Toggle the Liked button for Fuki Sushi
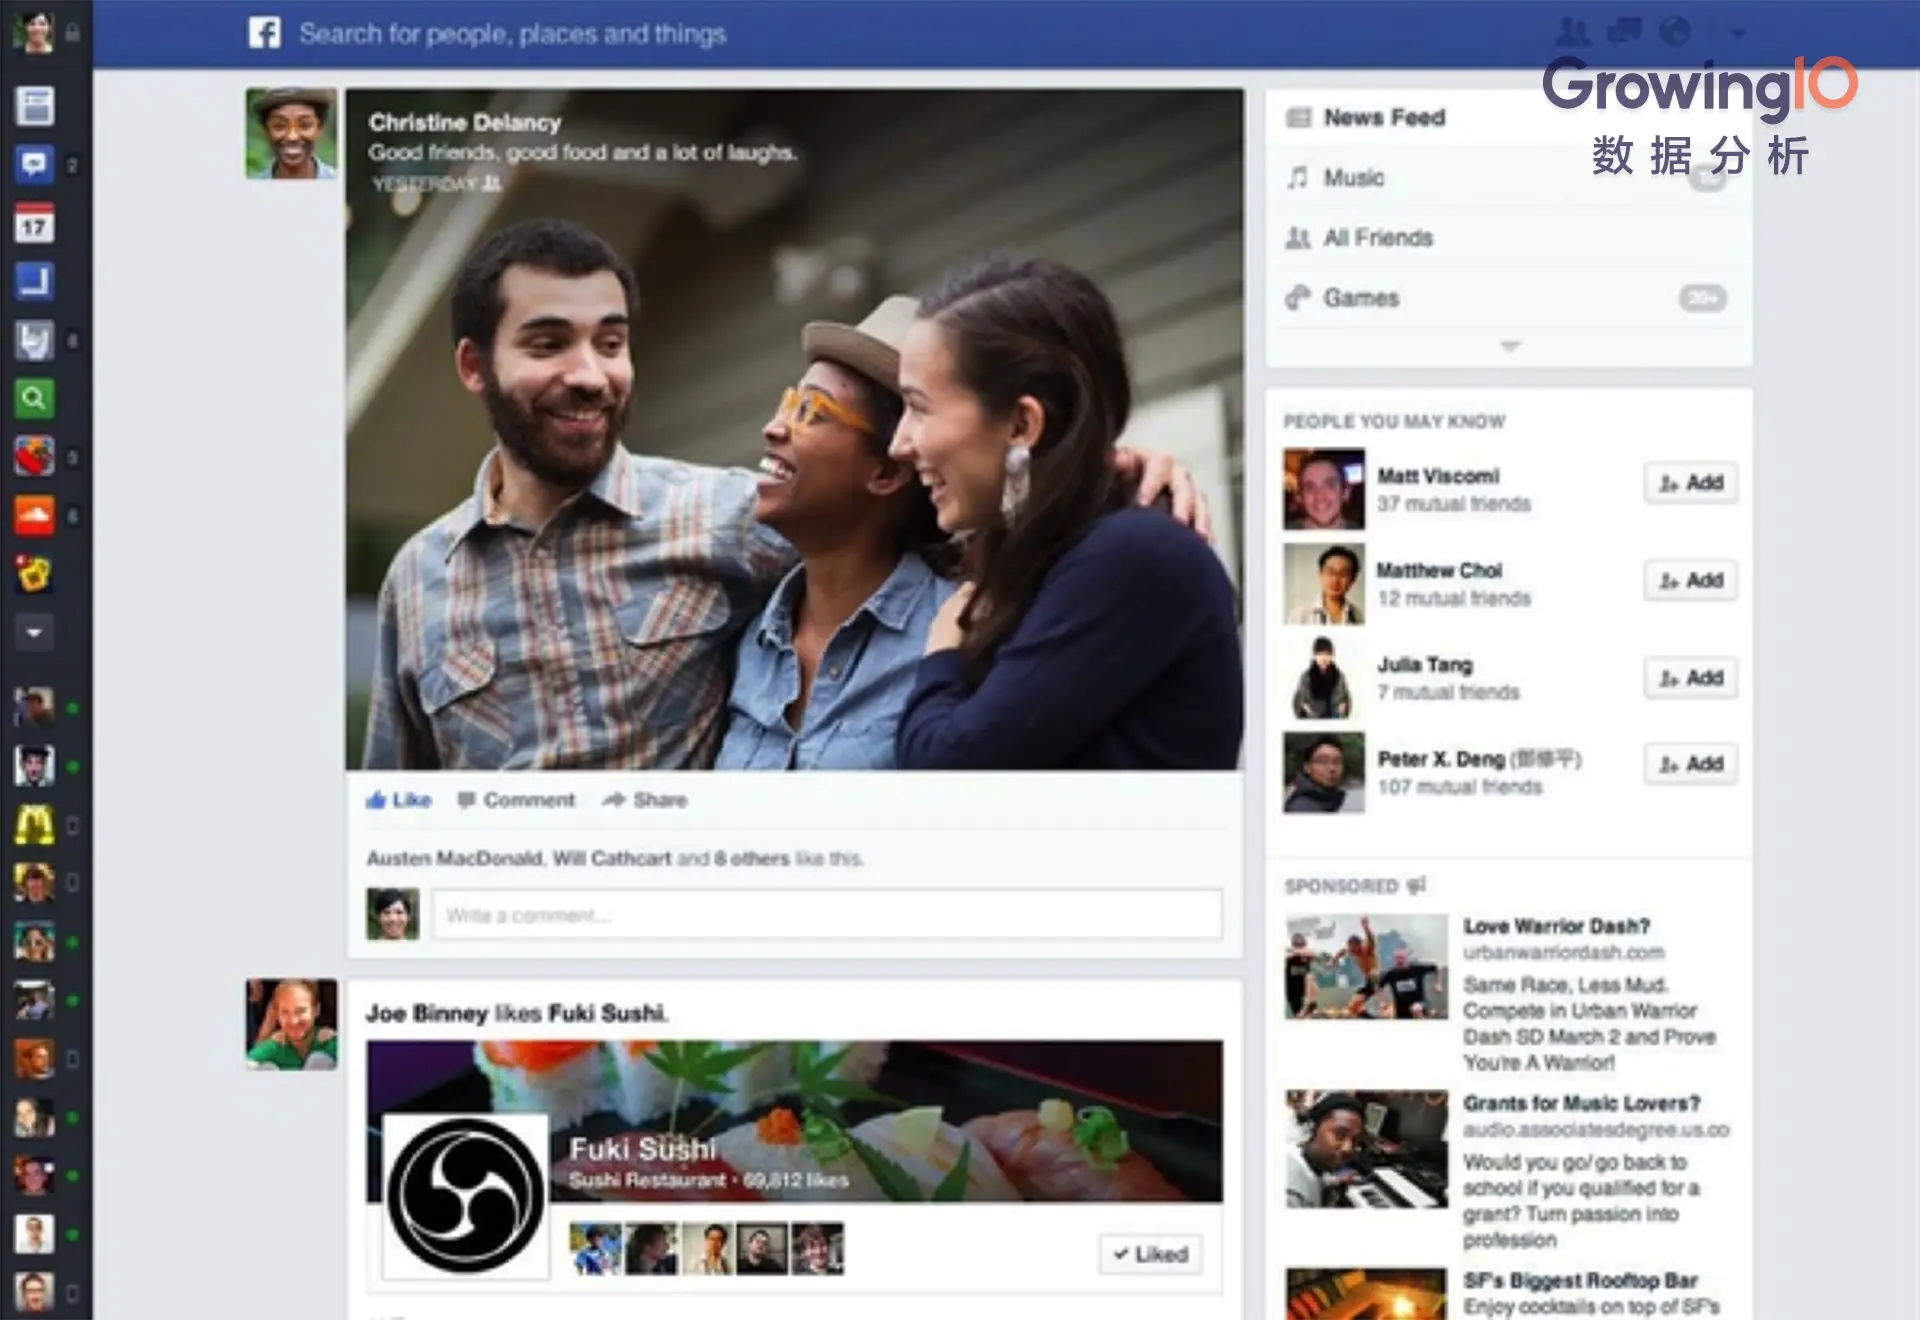 coord(1150,1254)
